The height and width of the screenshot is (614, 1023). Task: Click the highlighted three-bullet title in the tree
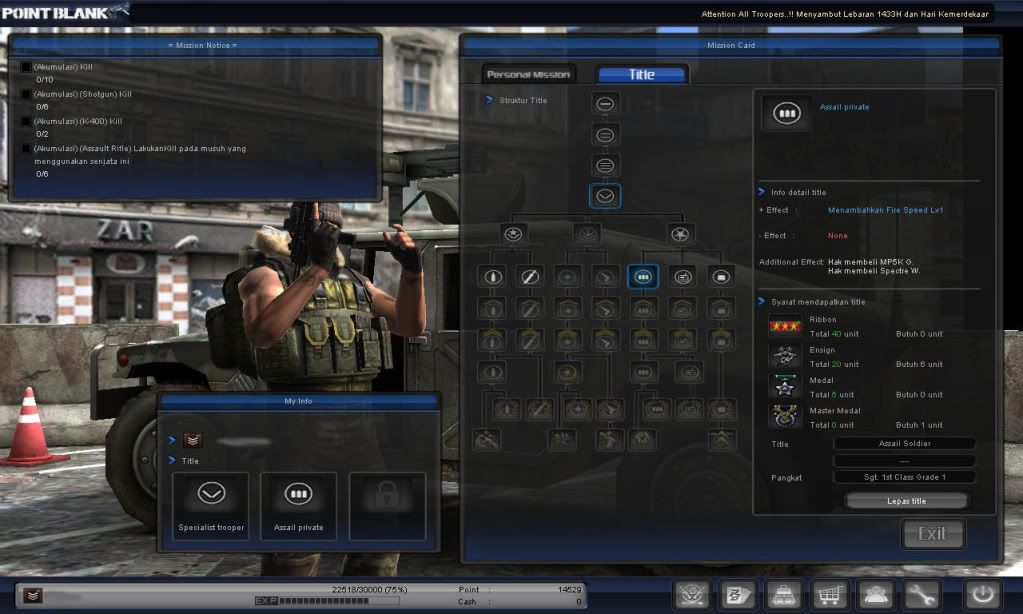click(643, 277)
